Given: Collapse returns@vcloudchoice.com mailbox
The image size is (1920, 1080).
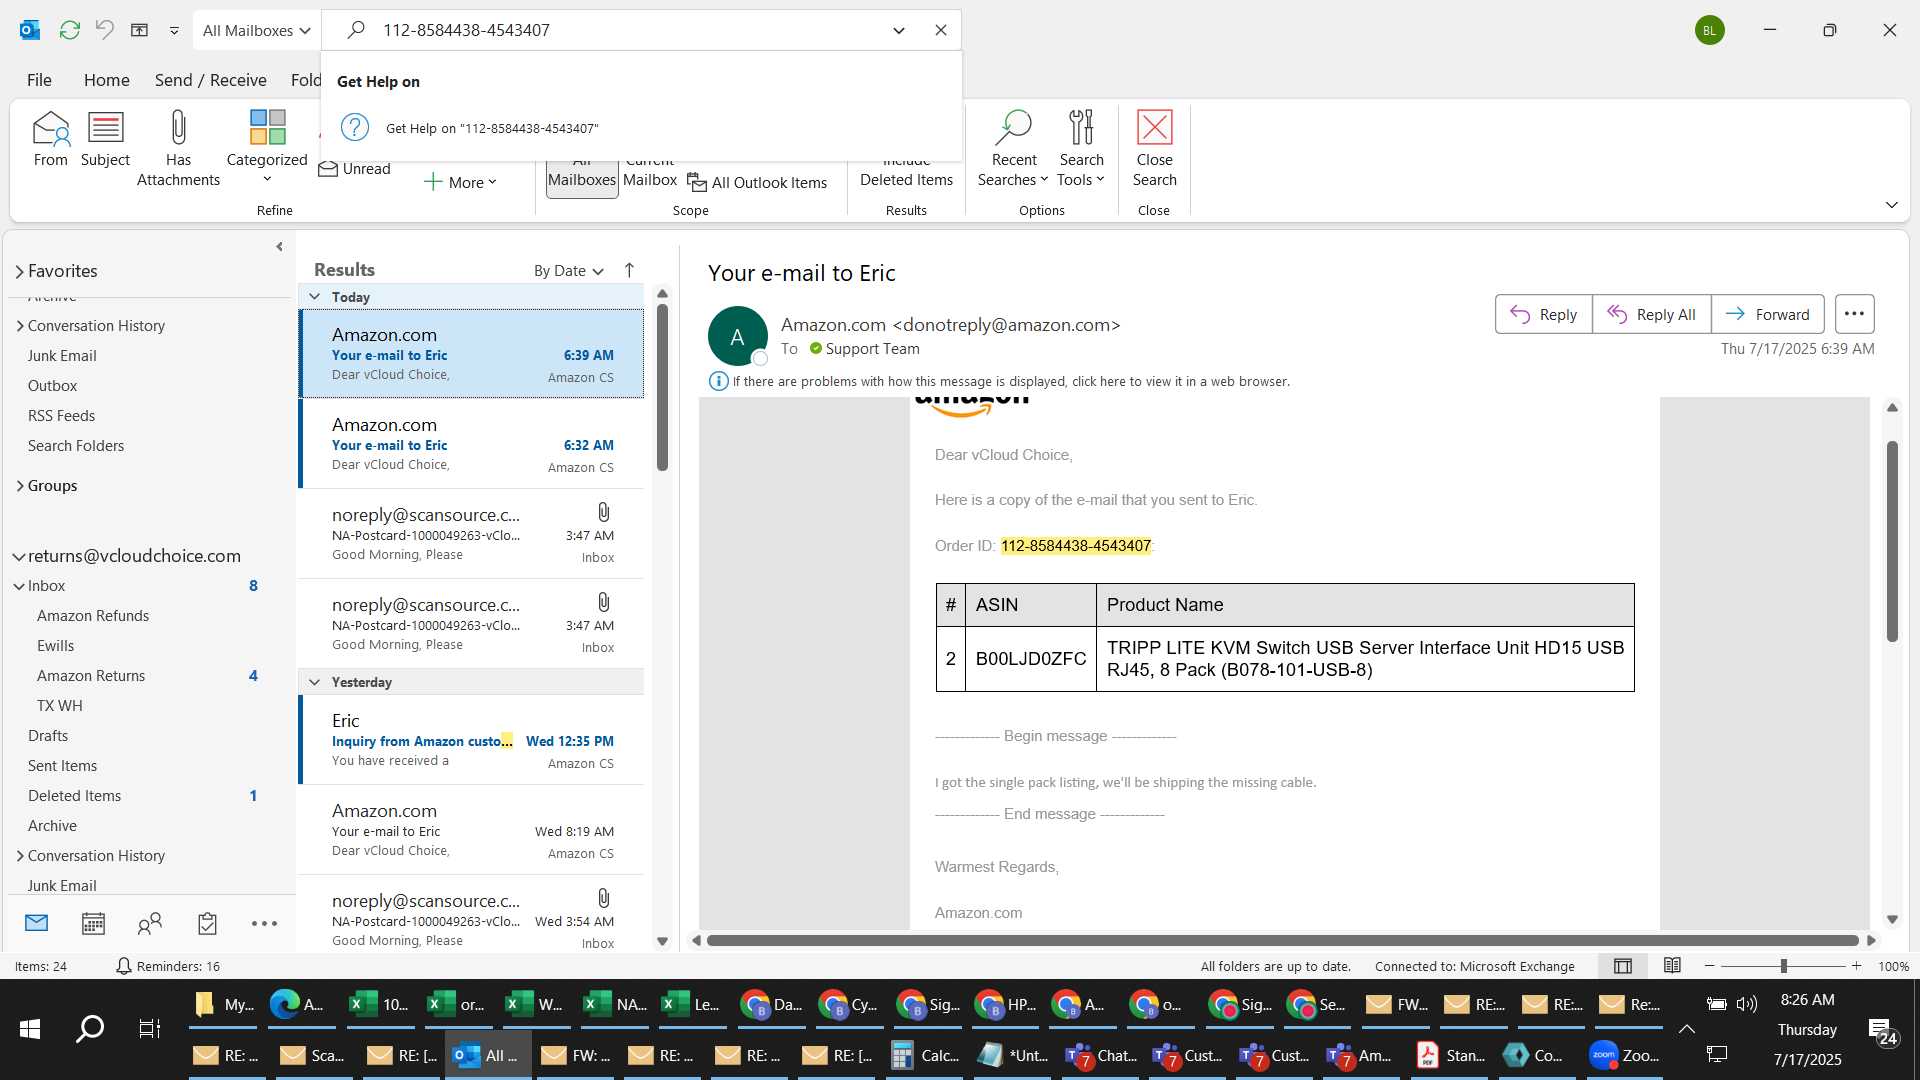Looking at the screenshot, I should [x=19, y=557].
